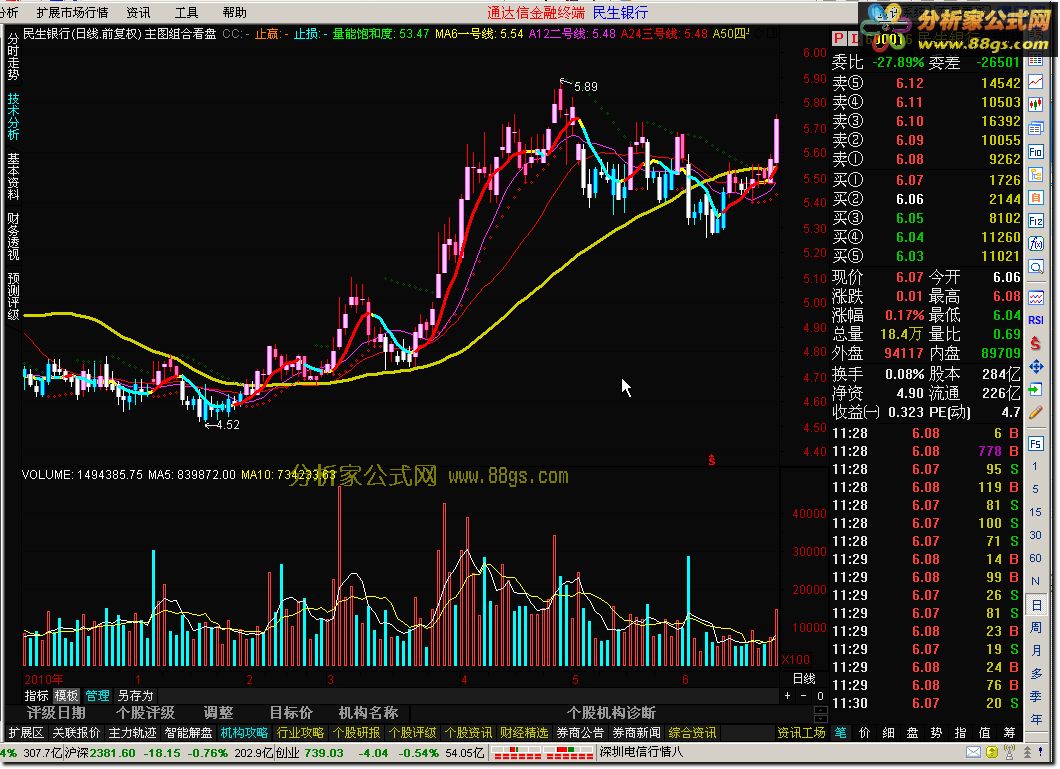1060x769 pixels.
Task: Open the wave lines indicator icon
Action: coord(1036,297)
